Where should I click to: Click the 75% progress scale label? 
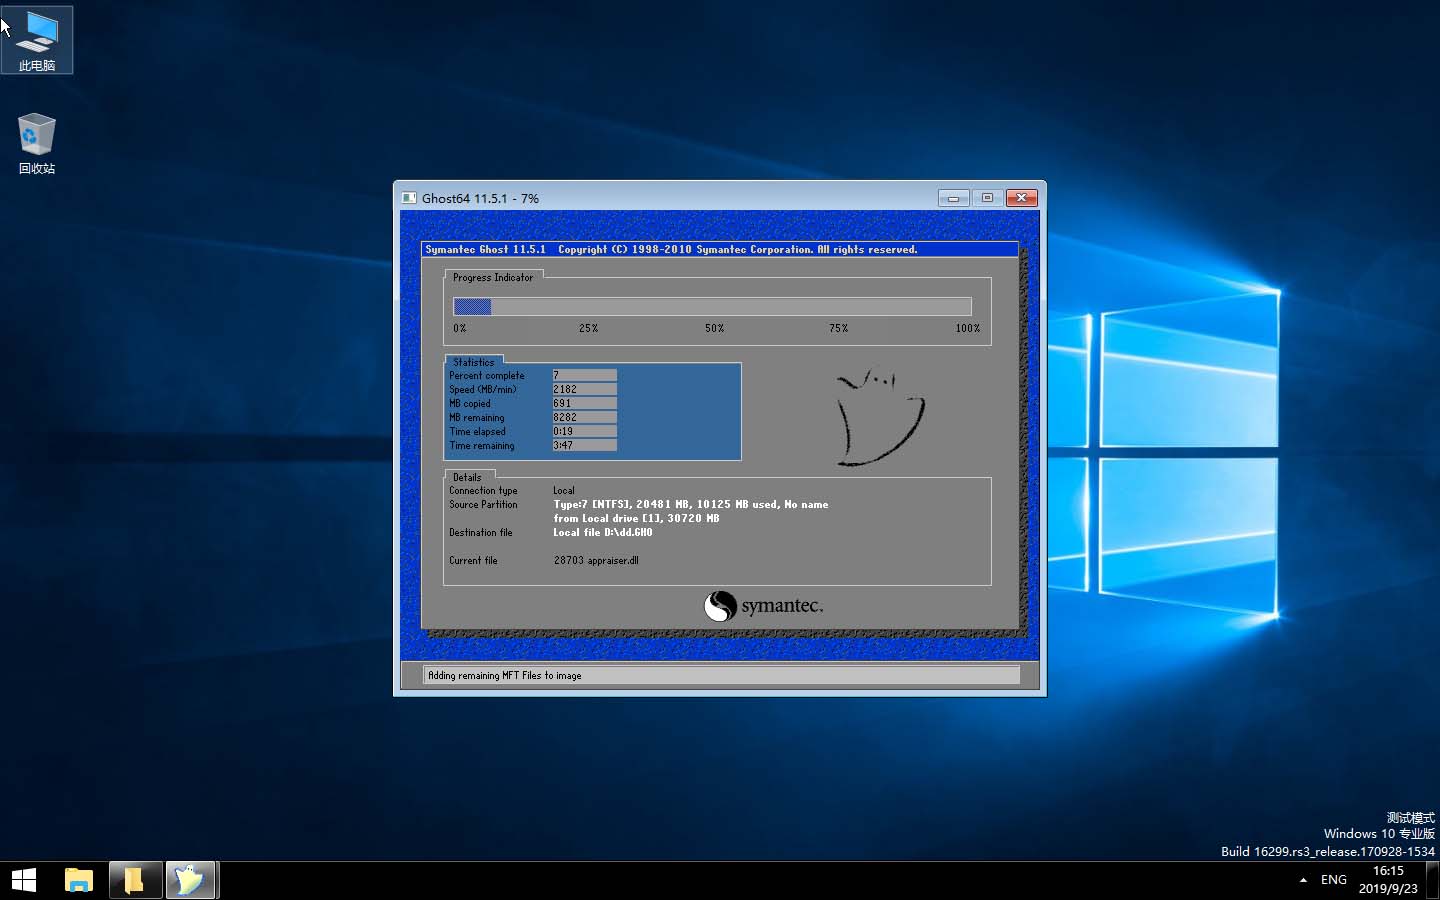pos(838,328)
